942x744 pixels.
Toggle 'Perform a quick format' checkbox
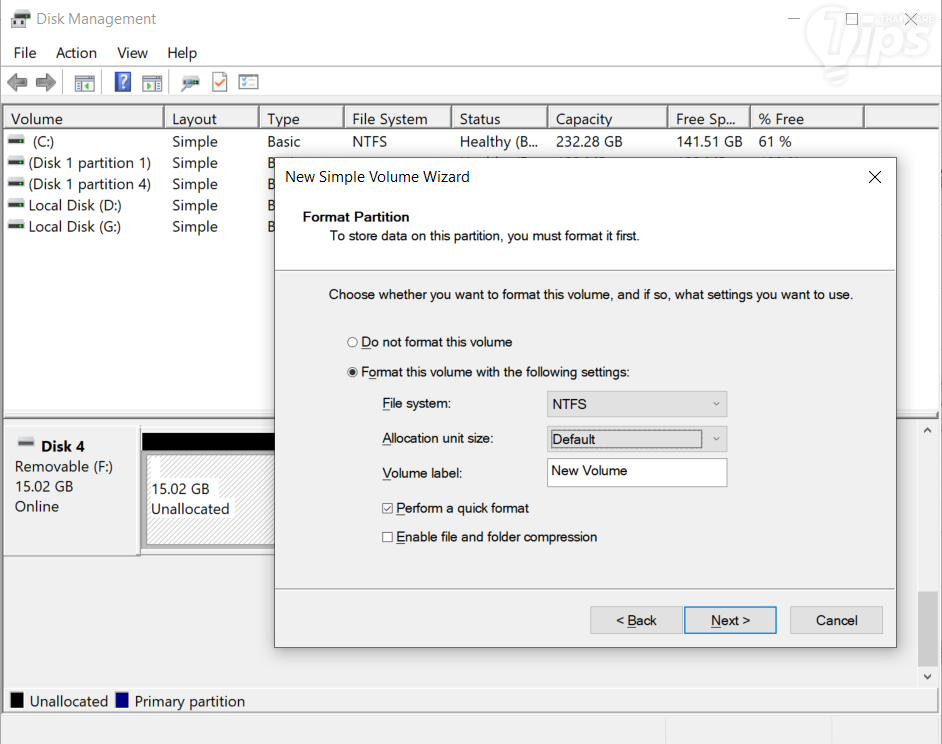tap(387, 508)
